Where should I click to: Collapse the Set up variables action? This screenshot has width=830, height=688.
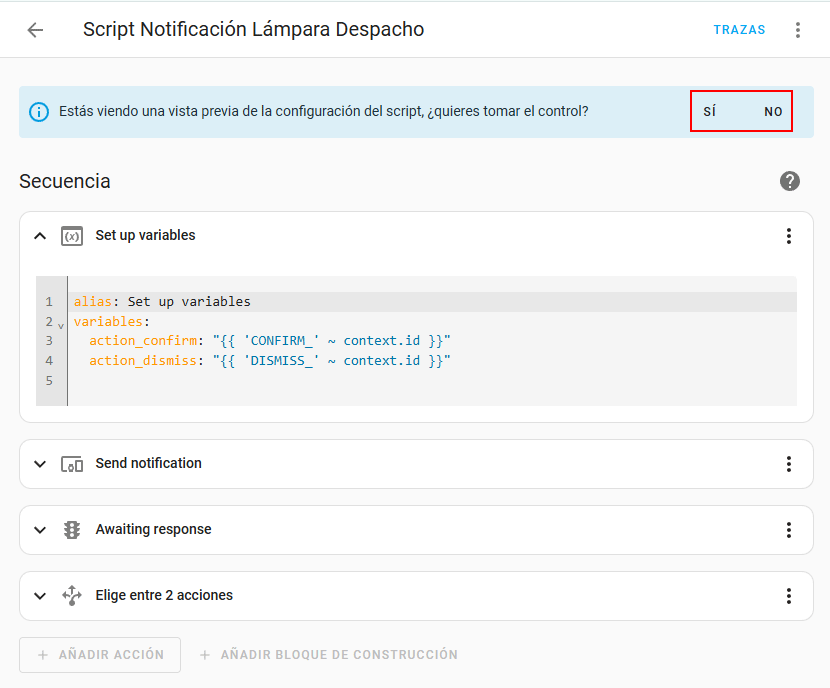click(x=40, y=236)
